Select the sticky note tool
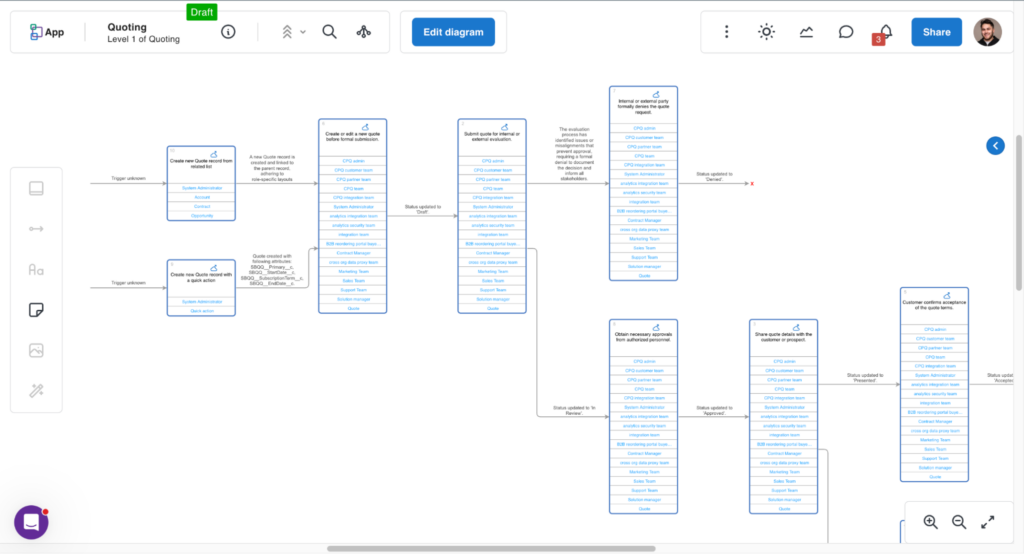The height and width of the screenshot is (554, 1024). (x=36, y=310)
